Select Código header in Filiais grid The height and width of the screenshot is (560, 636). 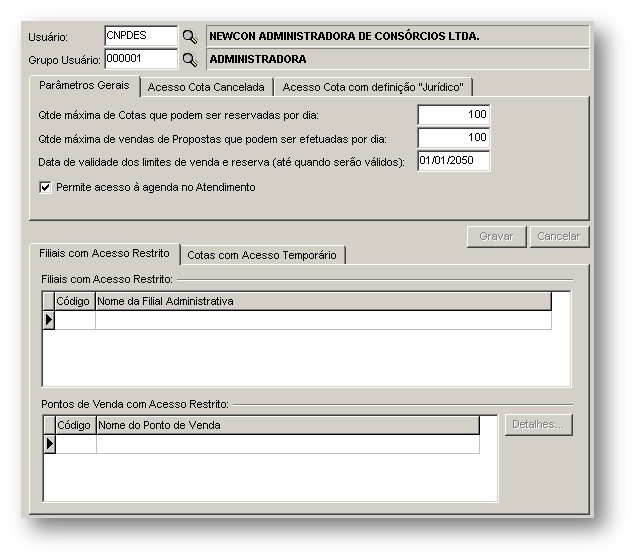tap(75, 301)
